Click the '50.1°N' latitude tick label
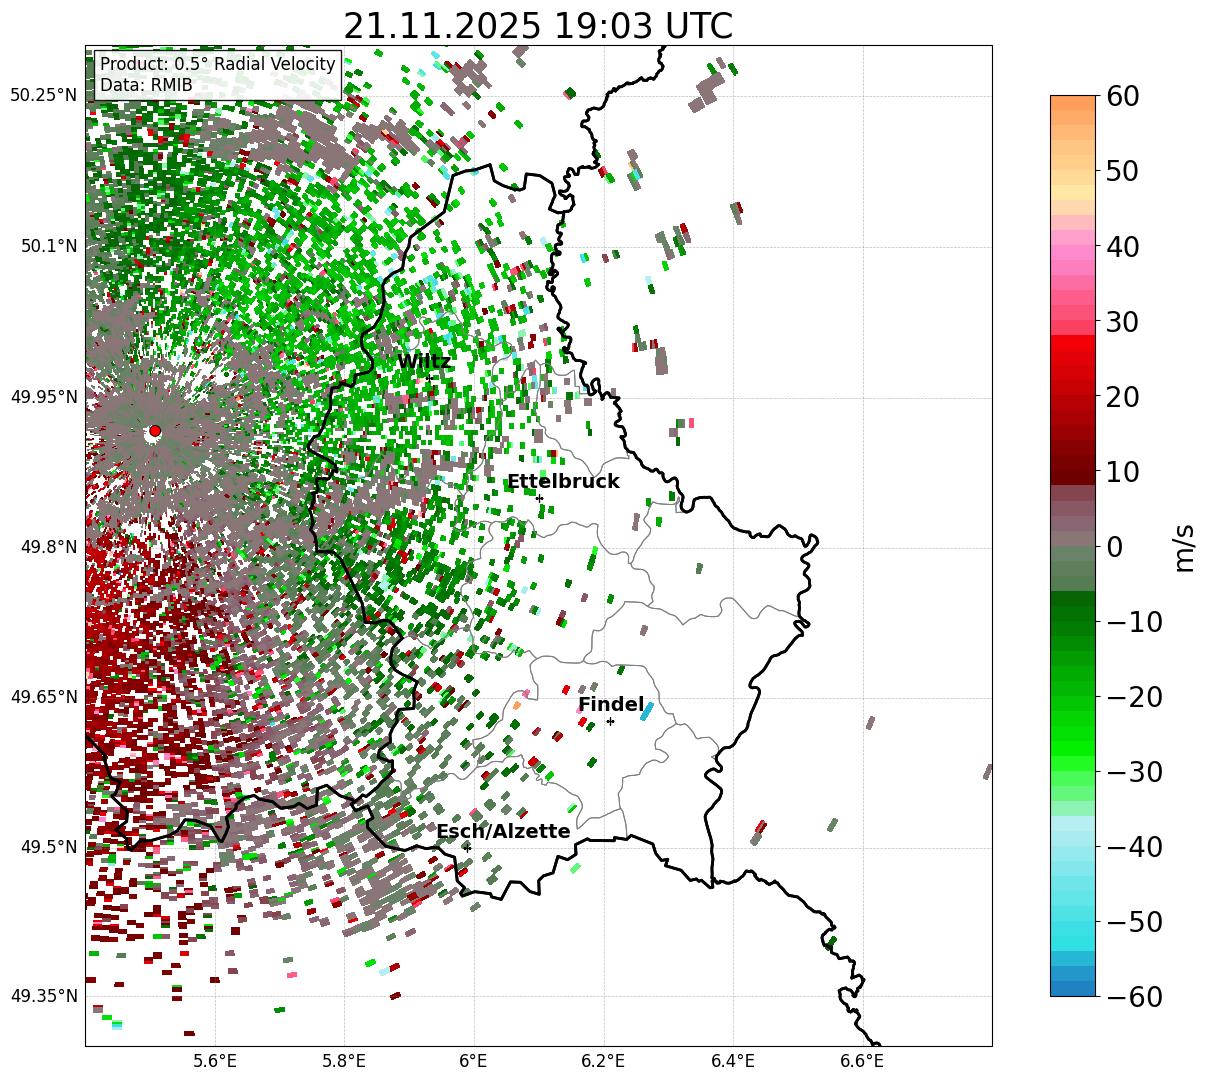The image size is (1207, 1081). point(48,246)
